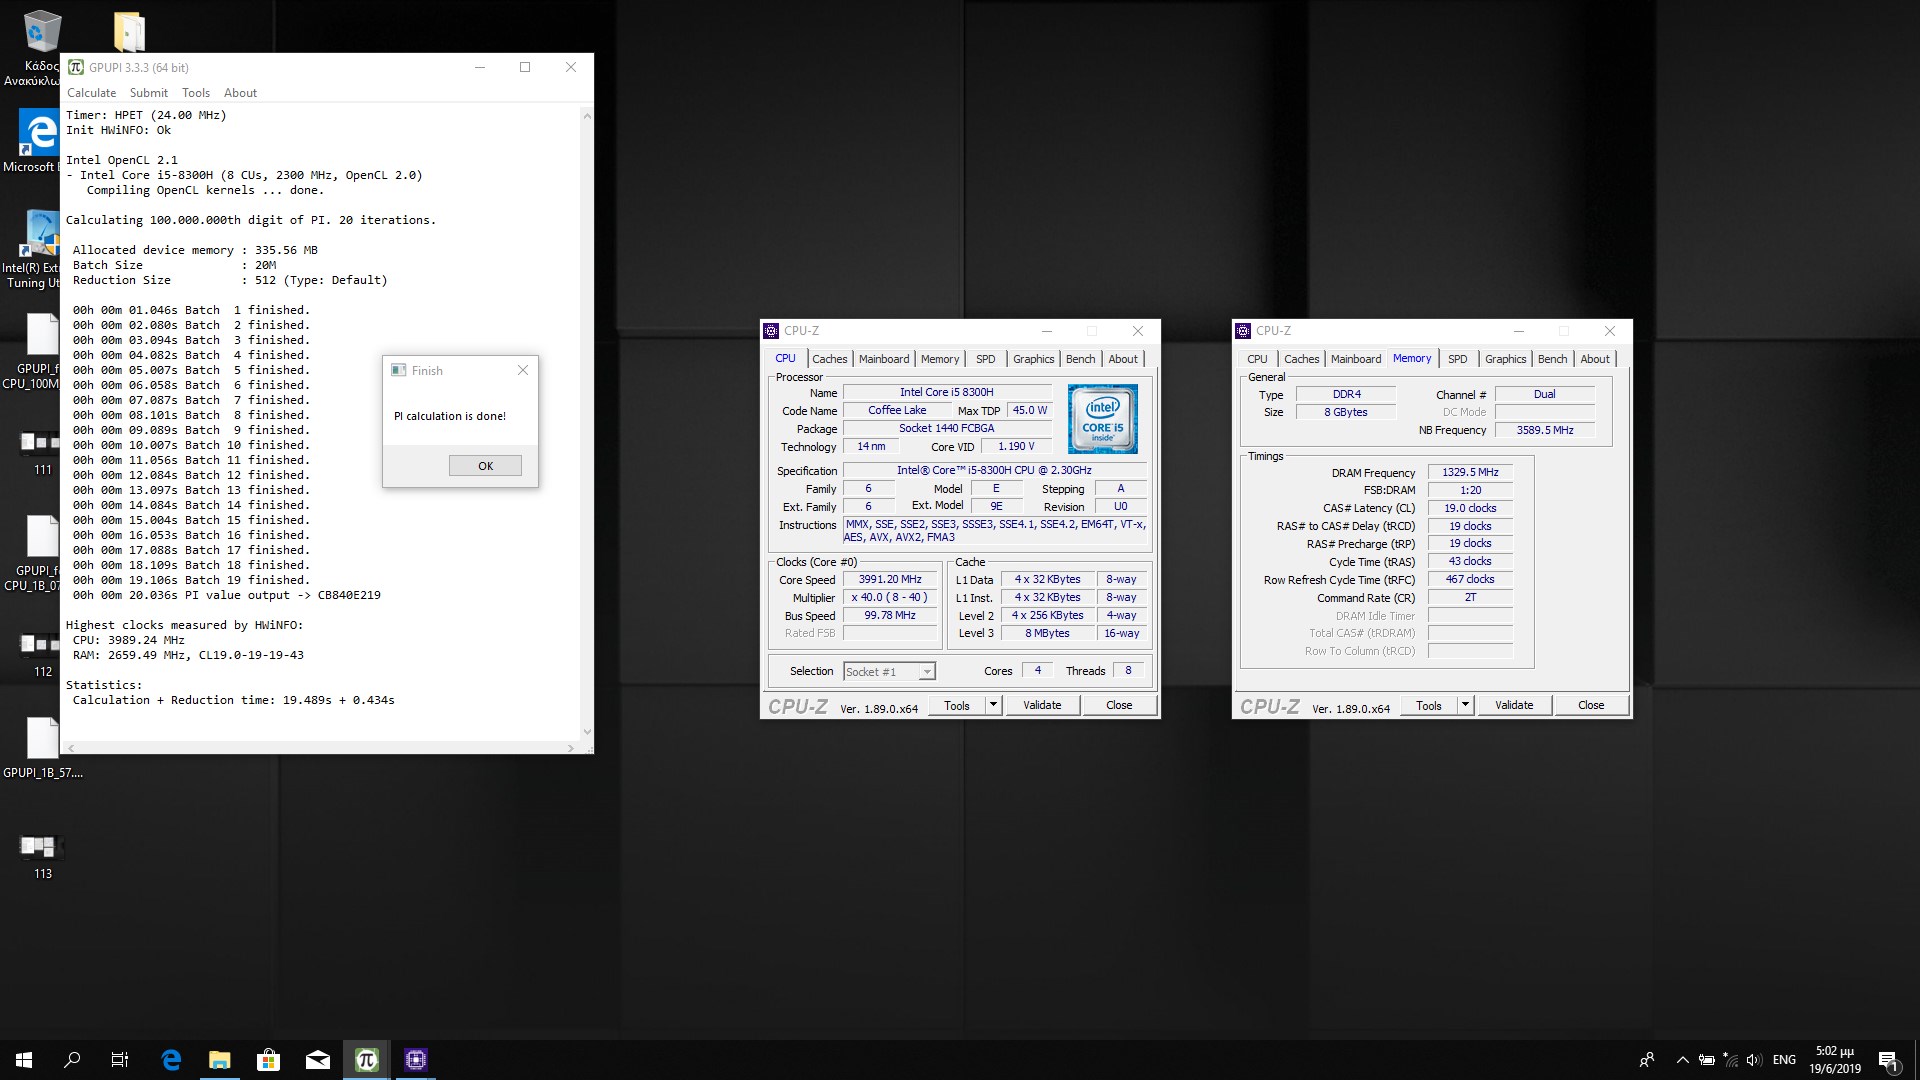Screen dimensions: 1920x1080
Task: Open the About menu in GPUPI
Action: 240,93
